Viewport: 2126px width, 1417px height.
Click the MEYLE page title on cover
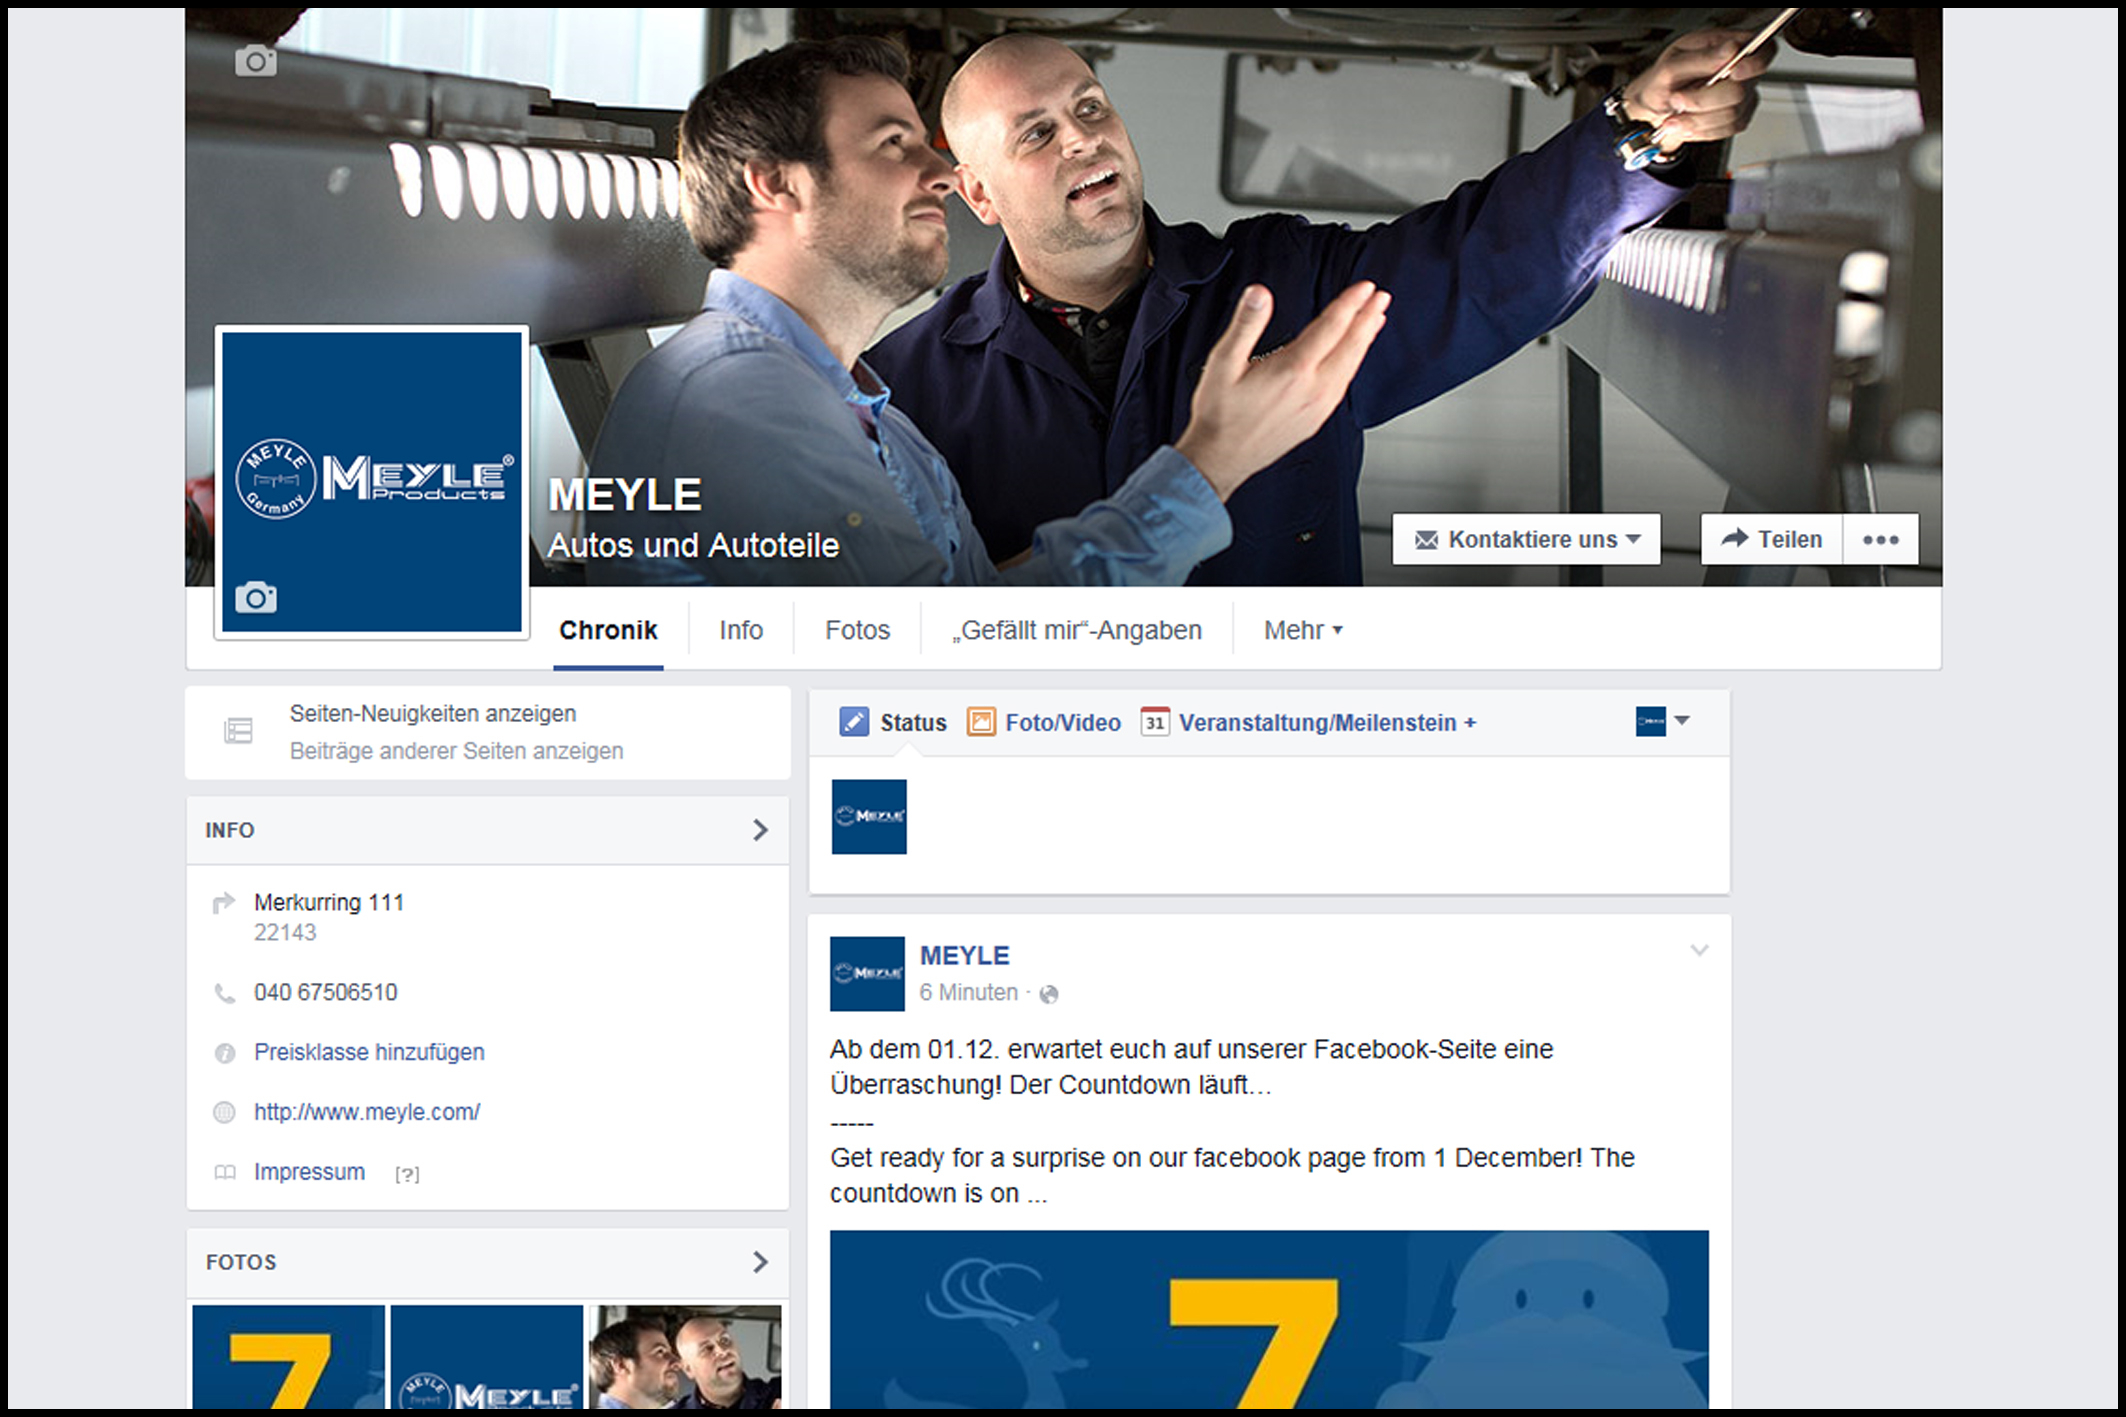pos(625,496)
